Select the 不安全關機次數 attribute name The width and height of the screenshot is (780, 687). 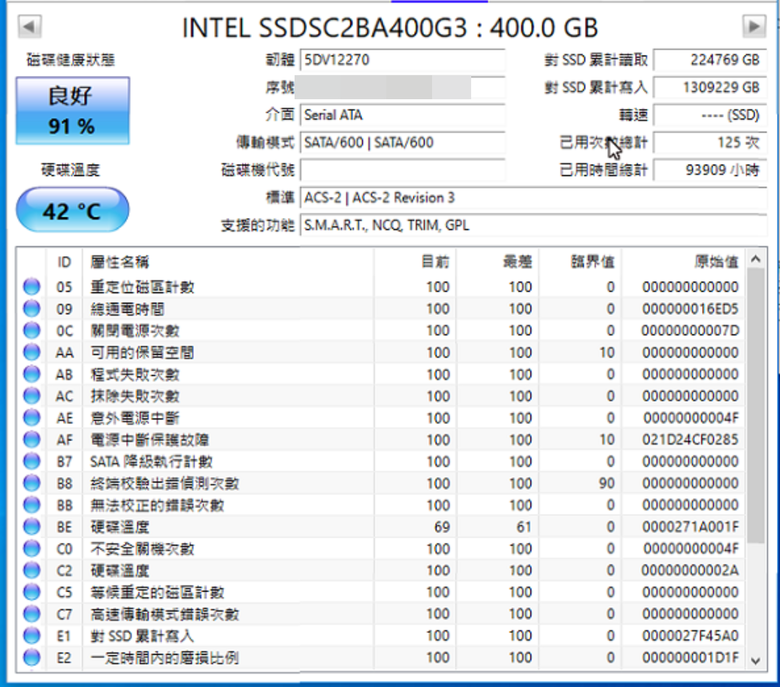[142, 549]
